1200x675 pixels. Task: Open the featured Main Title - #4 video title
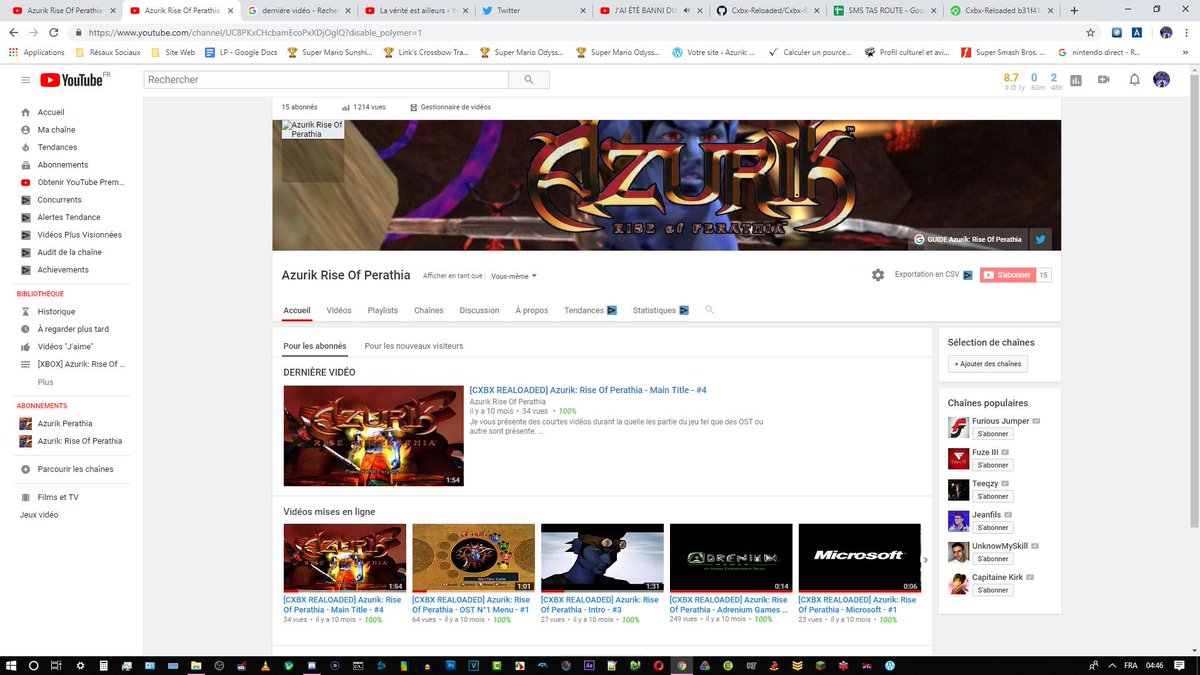coord(588,390)
